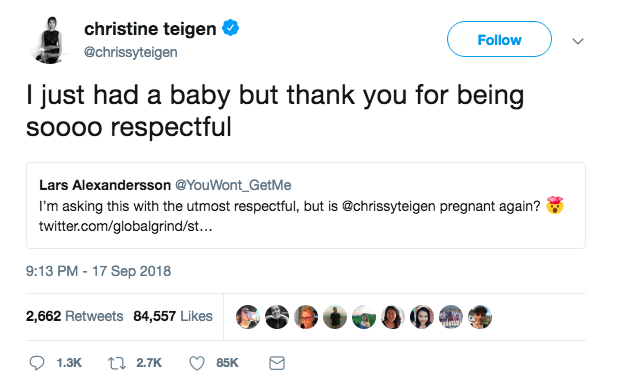Image resolution: width=618 pixels, height=390 pixels.
Task: Click the christine teigen display name
Action: [150, 29]
